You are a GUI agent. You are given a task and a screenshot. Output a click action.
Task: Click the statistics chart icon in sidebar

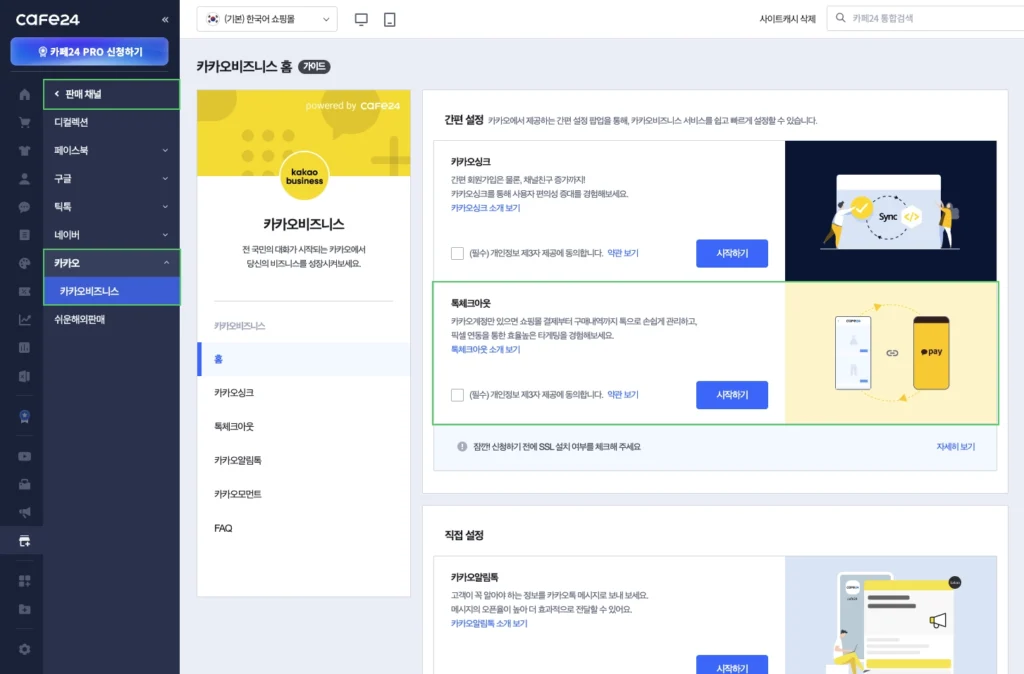coord(24,320)
